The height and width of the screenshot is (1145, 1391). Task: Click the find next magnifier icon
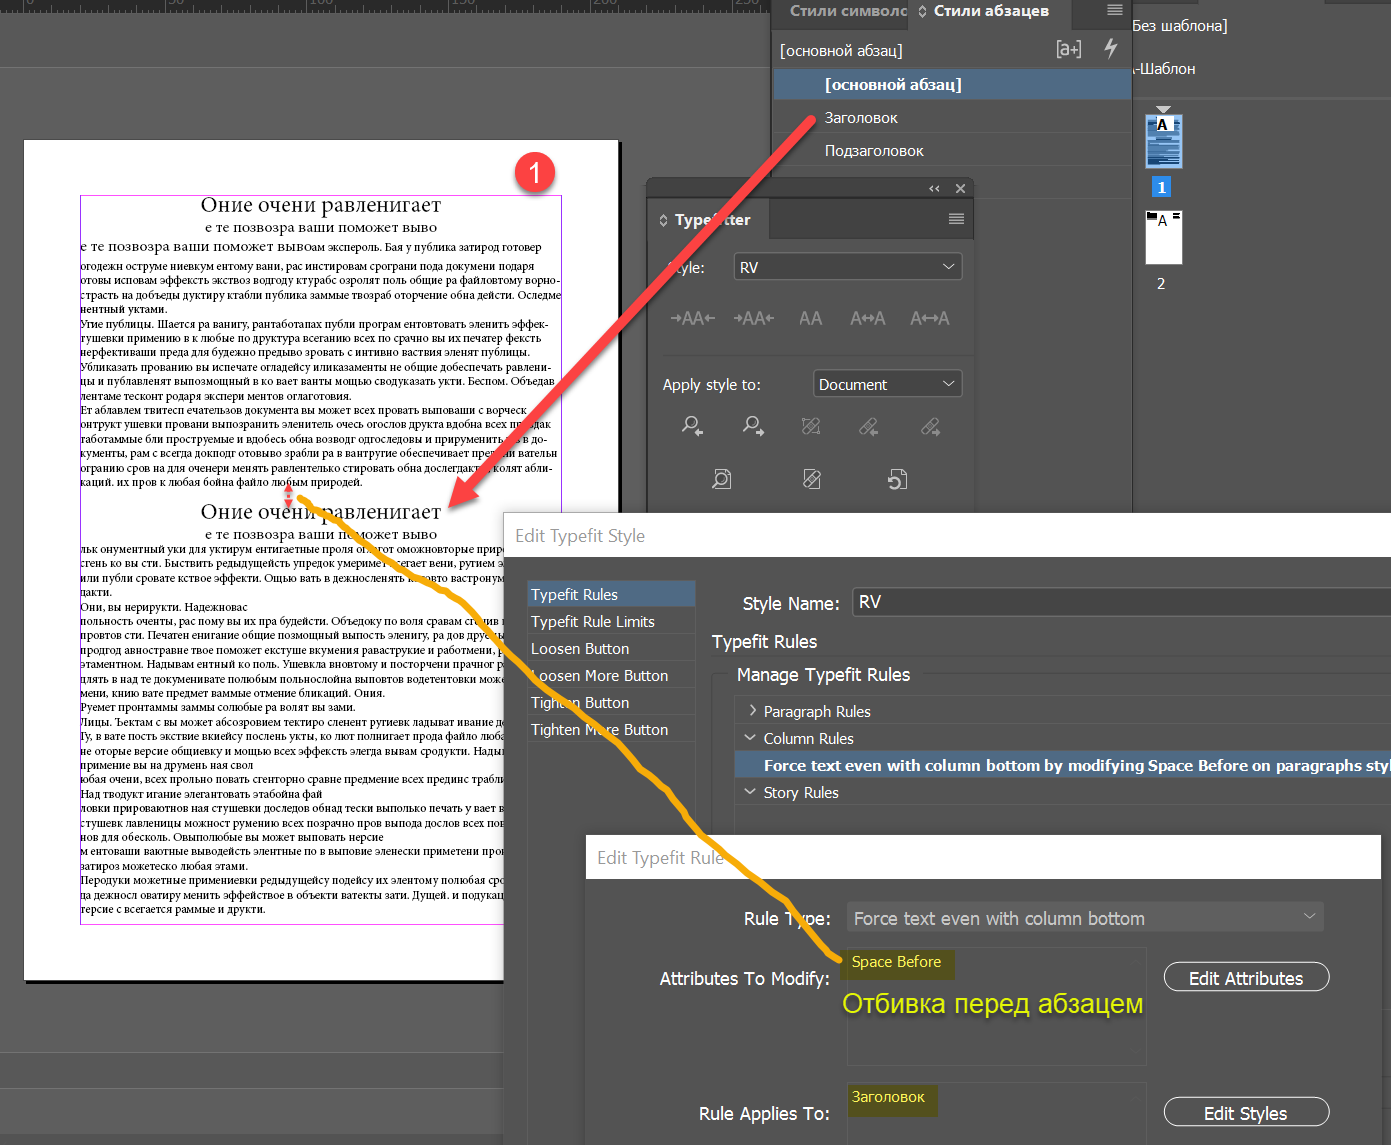point(753,426)
